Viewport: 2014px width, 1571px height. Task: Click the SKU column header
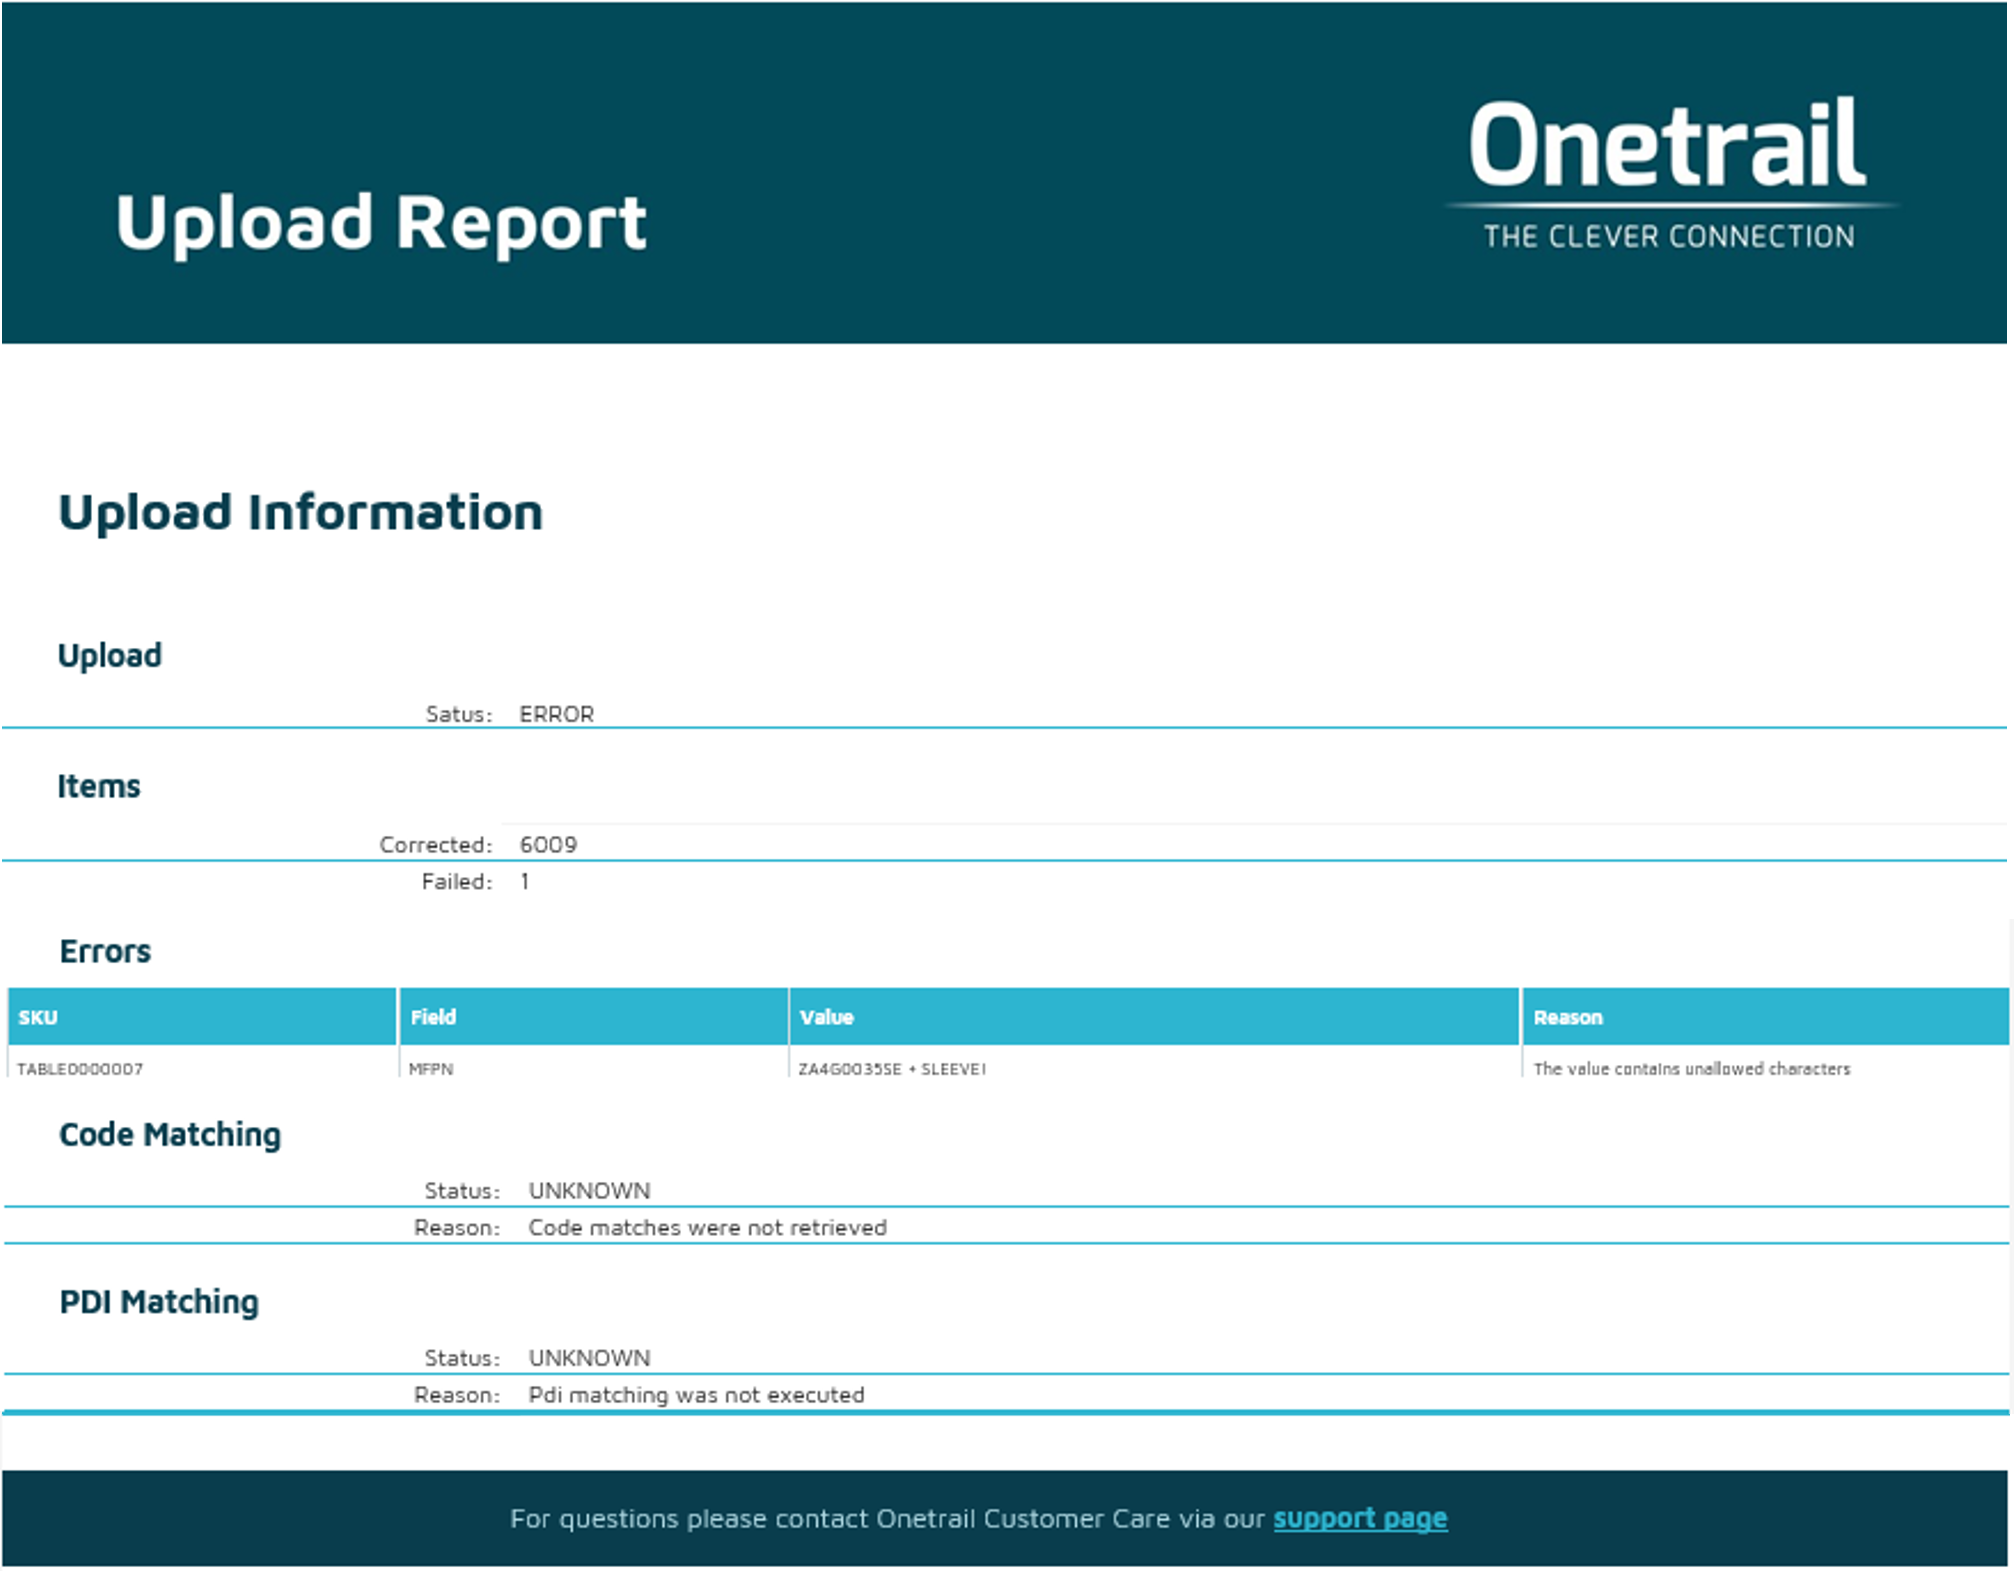pos(38,1017)
